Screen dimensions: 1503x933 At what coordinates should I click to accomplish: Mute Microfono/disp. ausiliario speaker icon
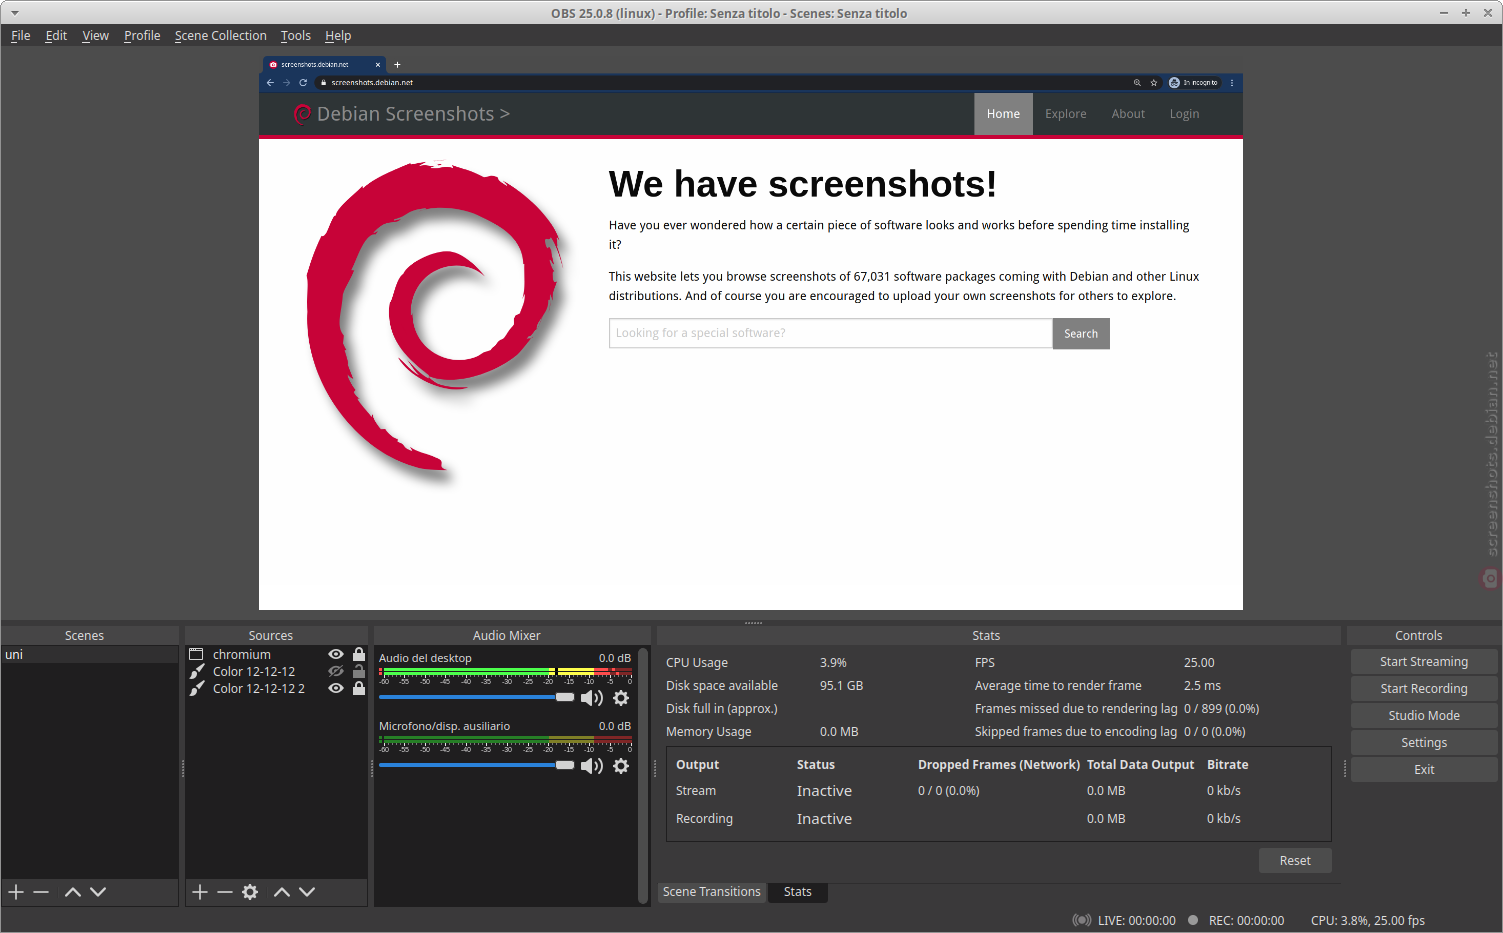point(592,766)
